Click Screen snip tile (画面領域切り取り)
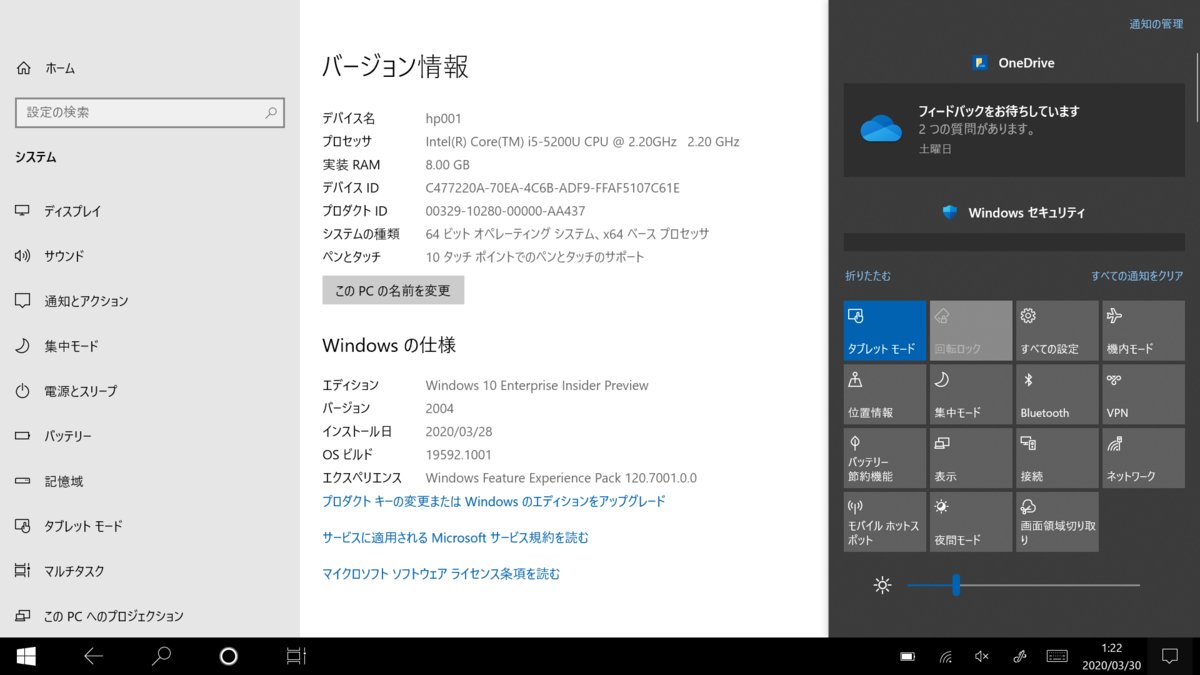The height and width of the screenshot is (675, 1200). tap(1057, 521)
